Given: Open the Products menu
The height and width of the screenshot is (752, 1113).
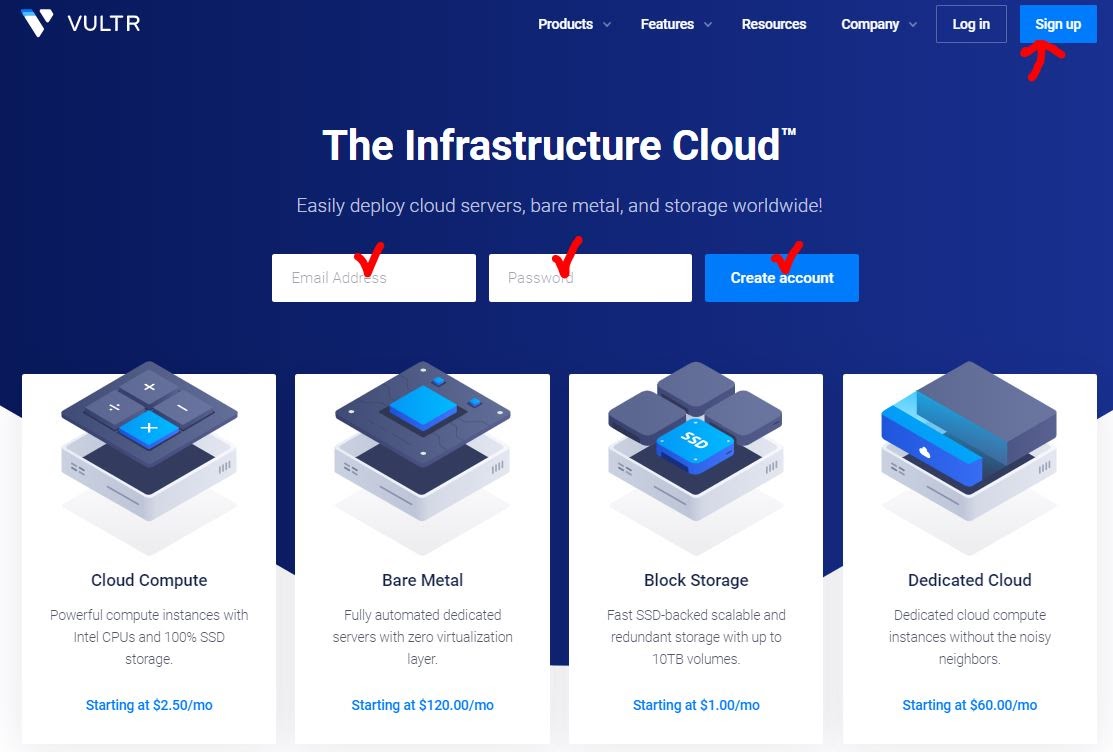Looking at the screenshot, I should (x=565, y=24).
